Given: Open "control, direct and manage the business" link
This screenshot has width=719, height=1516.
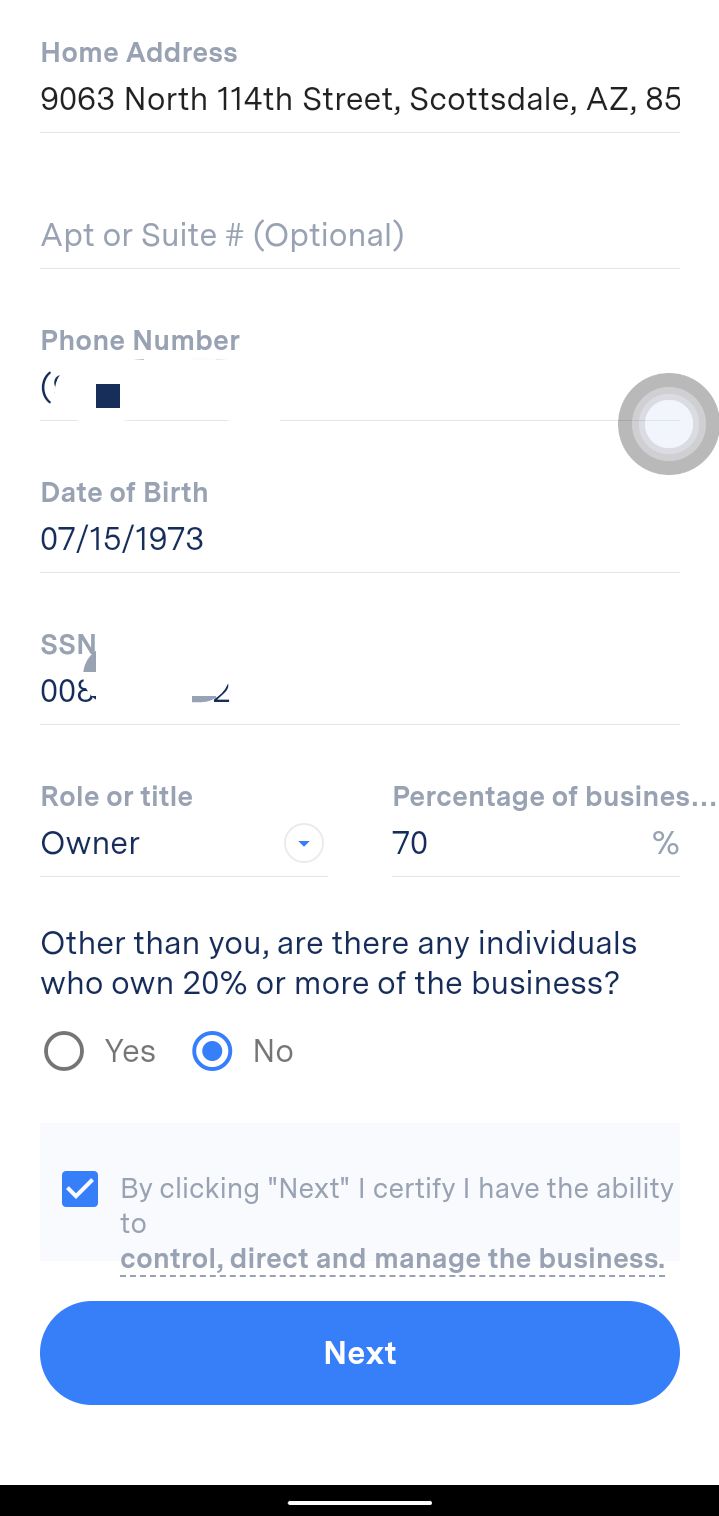Looking at the screenshot, I should click(392, 1258).
